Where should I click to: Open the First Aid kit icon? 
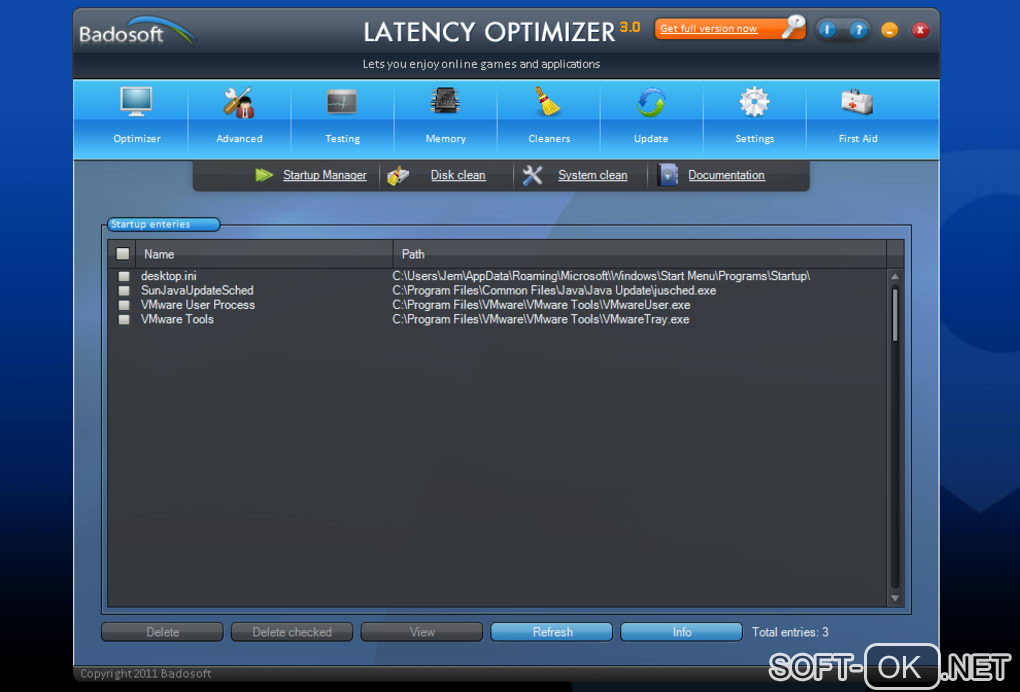point(857,101)
